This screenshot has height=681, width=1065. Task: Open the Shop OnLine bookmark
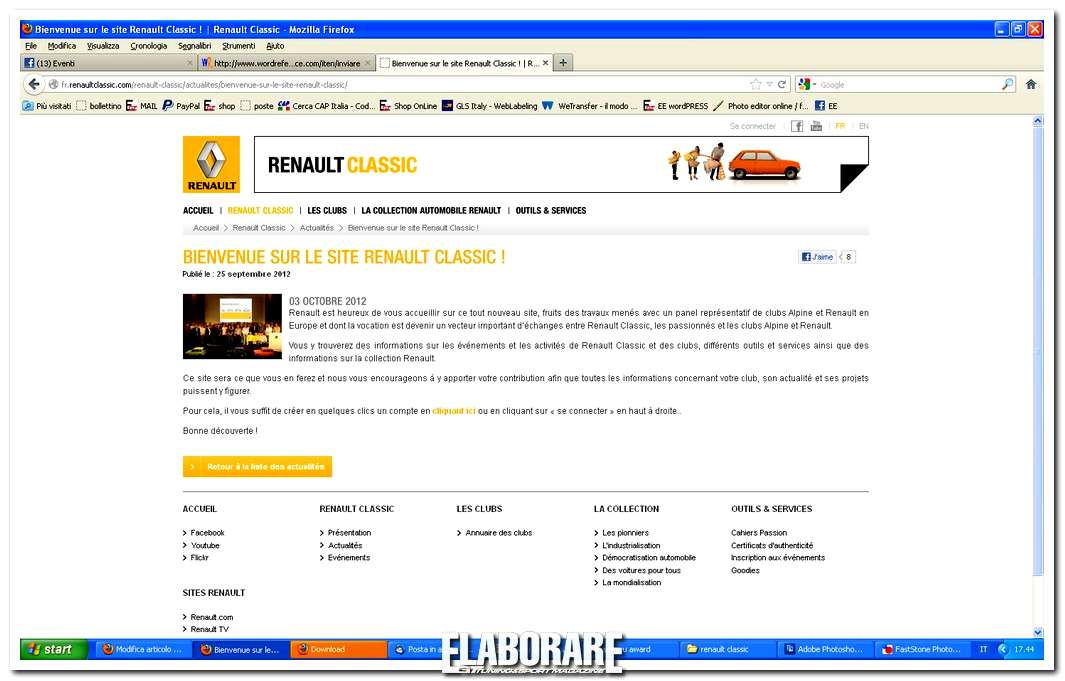tap(408, 106)
